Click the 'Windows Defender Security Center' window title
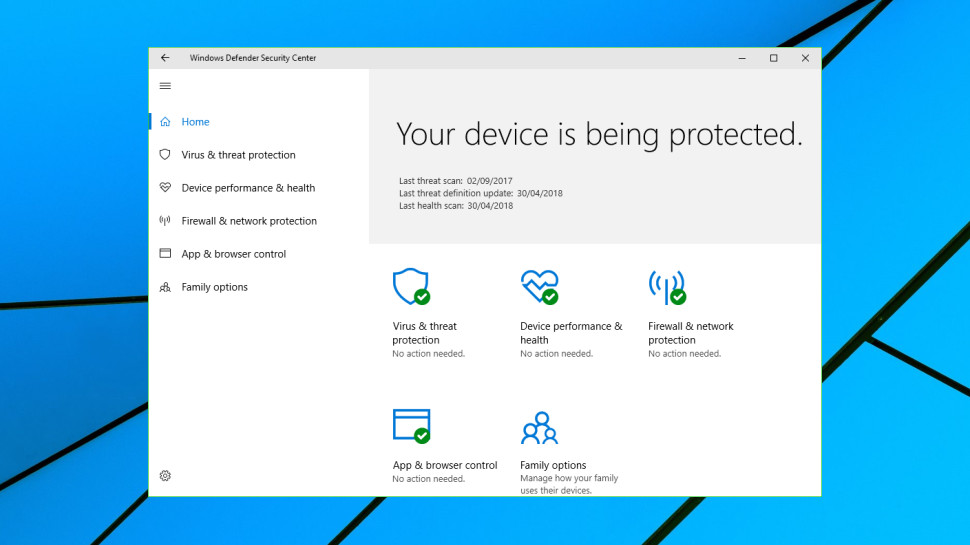This screenshot has width=970, height=545. coord(252,58)
